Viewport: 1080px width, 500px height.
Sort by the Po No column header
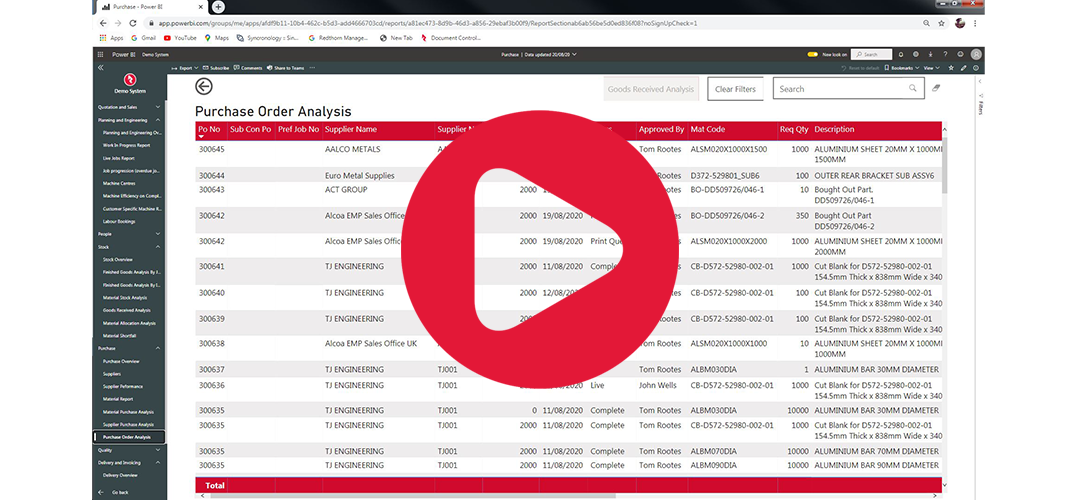click(209, 129)
